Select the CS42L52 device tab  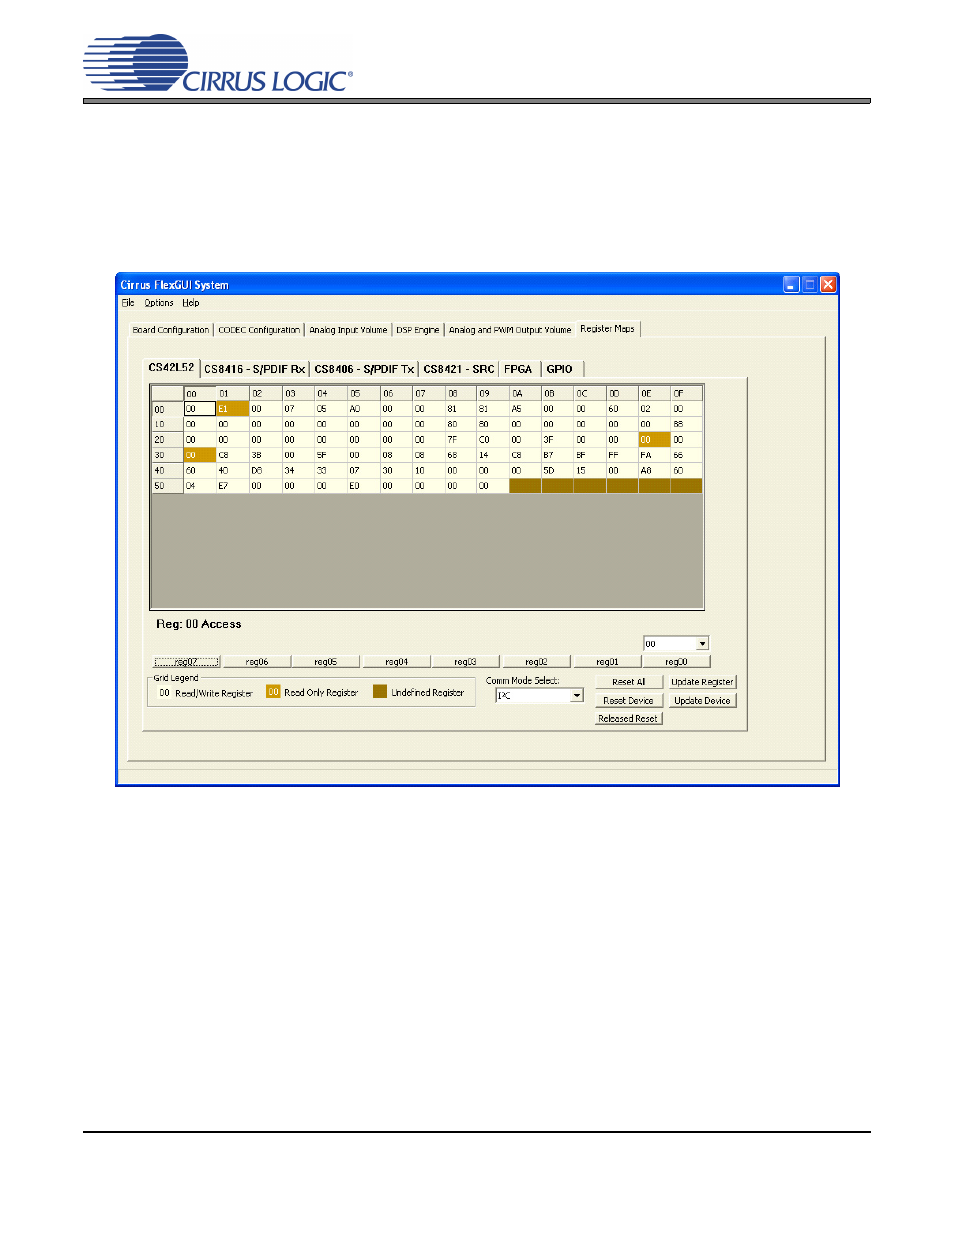click(x=172, y=367)
